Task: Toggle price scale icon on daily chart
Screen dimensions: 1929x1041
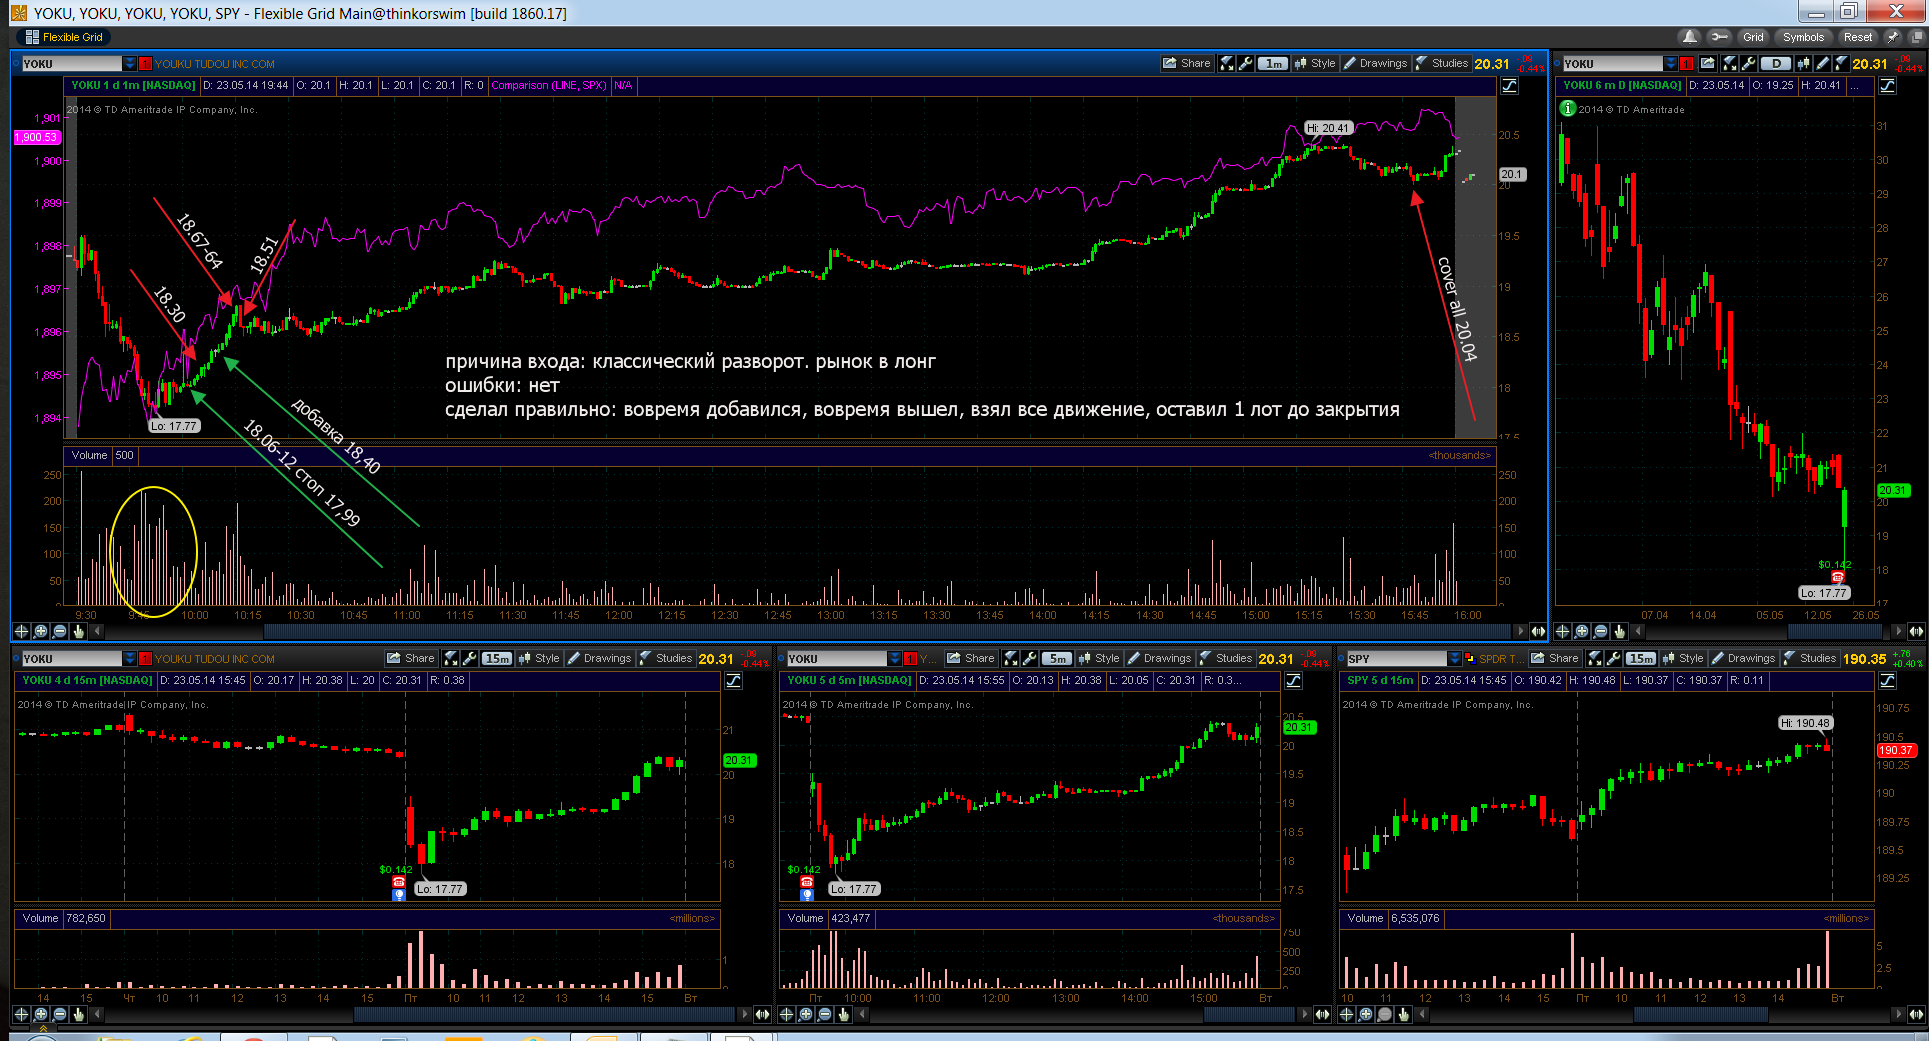Action: [1887, 86]
